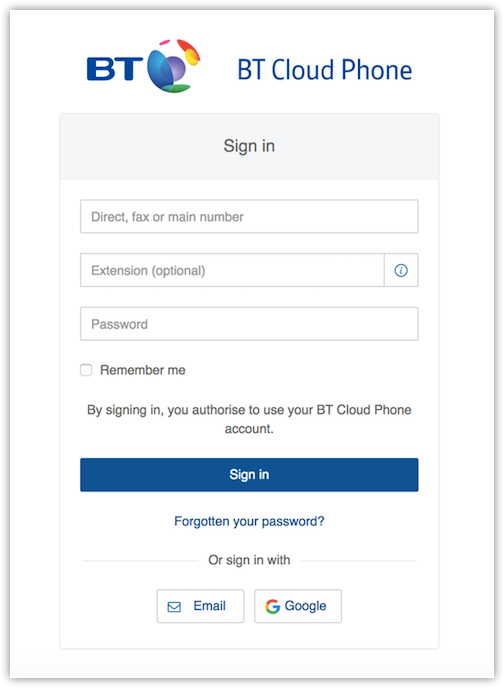Tick the Remember me checkbox
This screenshot has height=688, width=504.
click(86, 370)
